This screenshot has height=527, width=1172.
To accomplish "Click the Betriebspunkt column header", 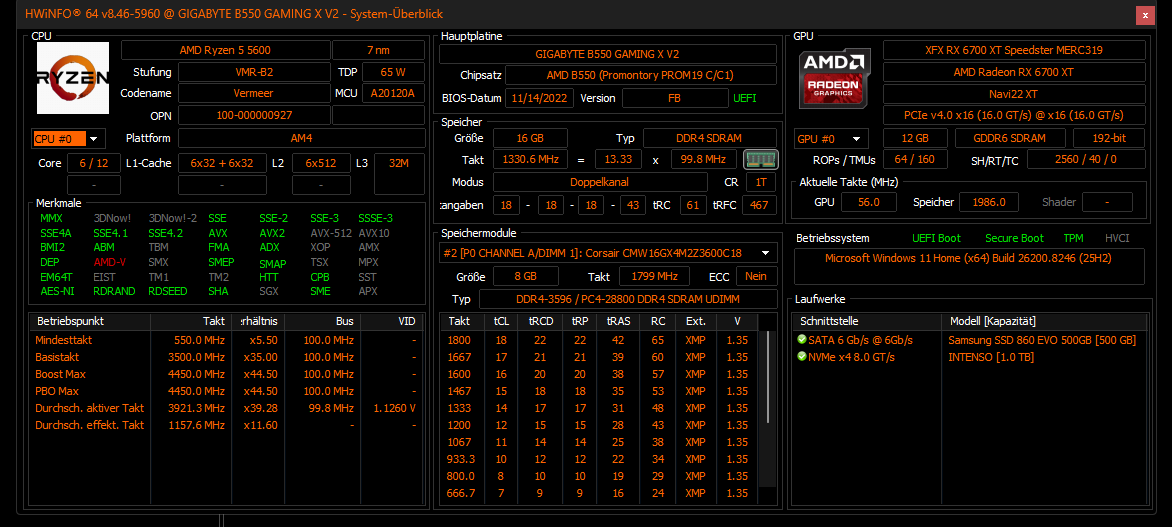I will 90,321.
